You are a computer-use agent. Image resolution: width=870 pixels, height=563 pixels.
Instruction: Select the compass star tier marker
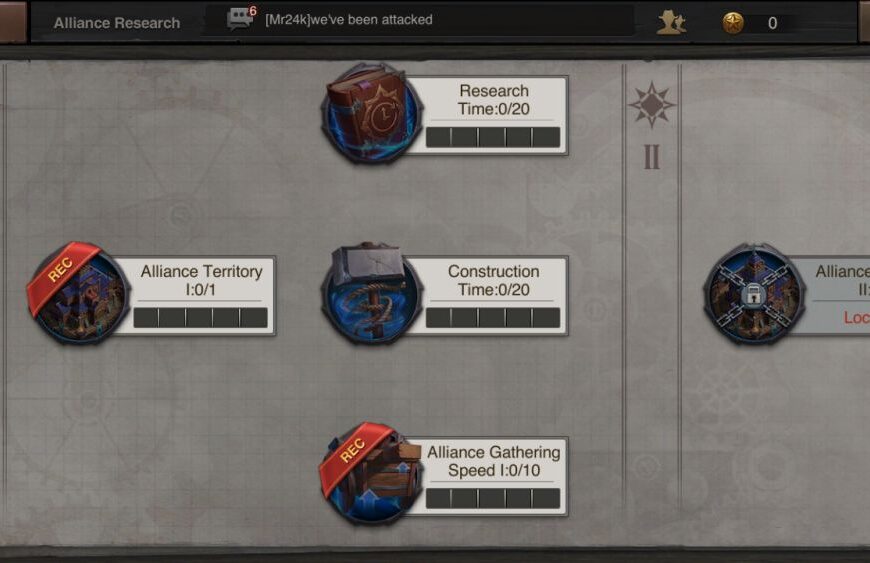tap(651, 104)
